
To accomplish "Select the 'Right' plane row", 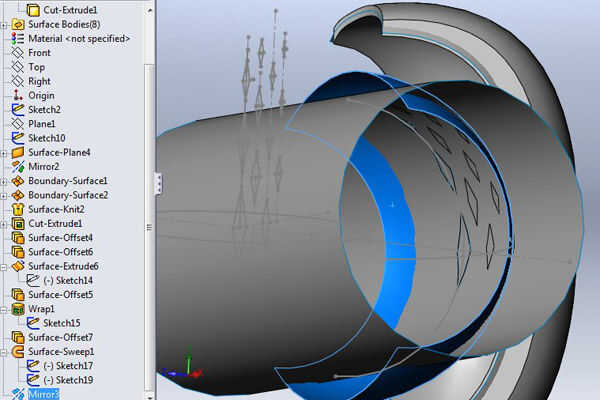I will 31,81.
